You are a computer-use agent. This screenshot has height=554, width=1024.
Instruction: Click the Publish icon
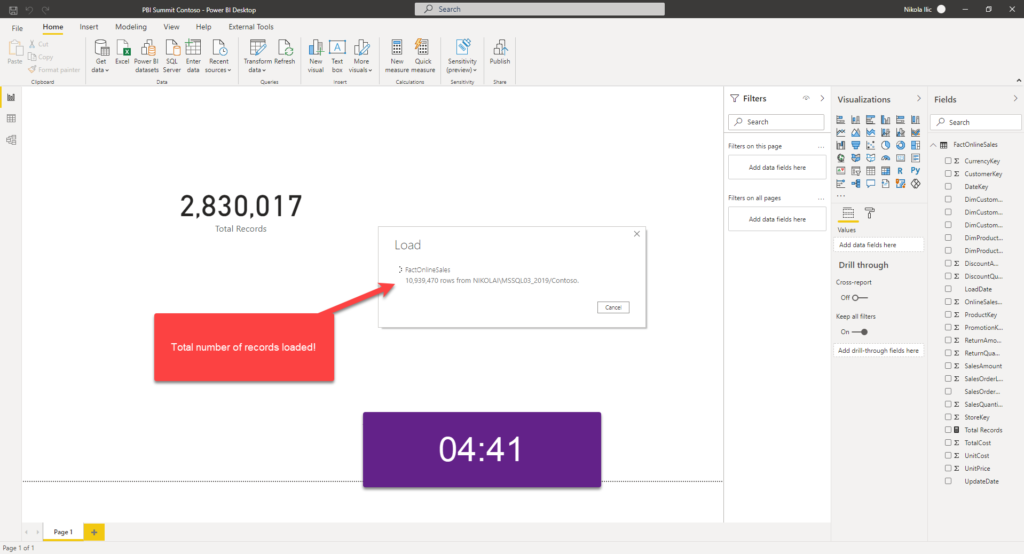[x=500, y=52]
